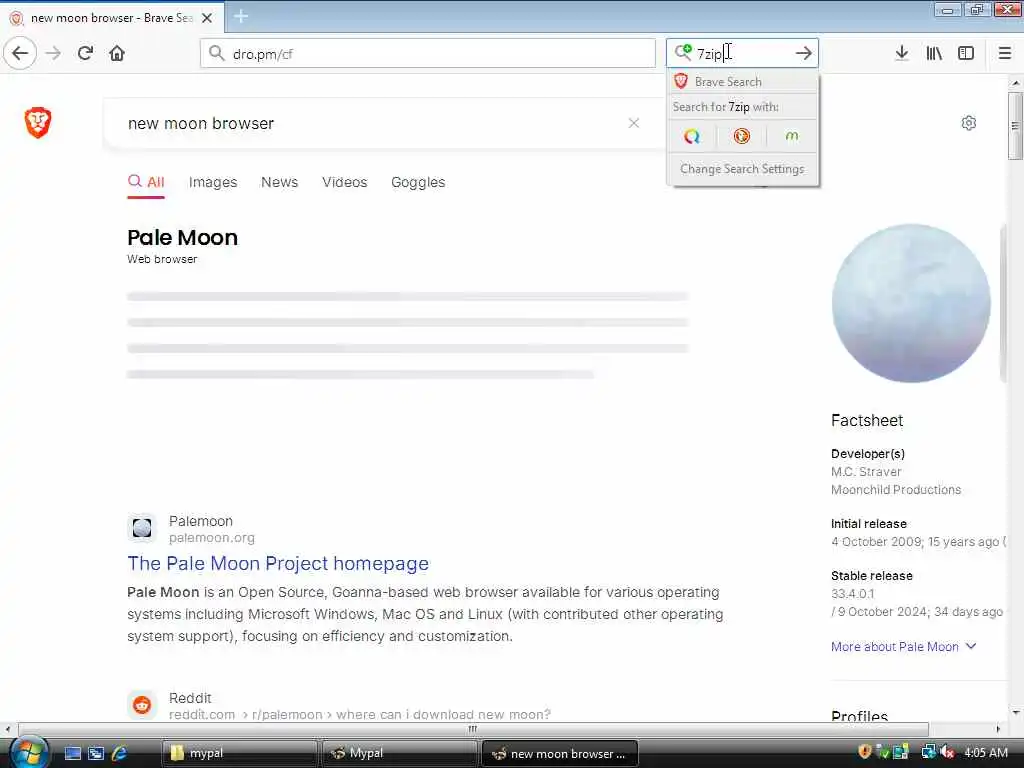Click the 7zip search box field
Viewport: 1024px width, 768px height.
pyautogui.click(x=742, y=54)
